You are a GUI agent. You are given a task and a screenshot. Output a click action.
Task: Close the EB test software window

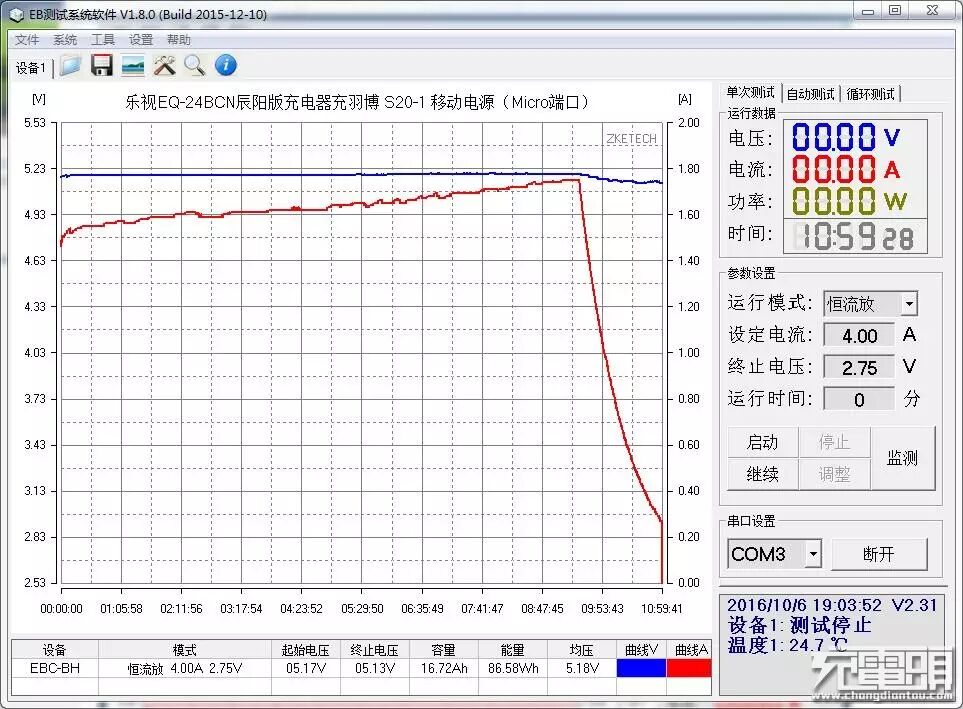click(x=932, y=11)
